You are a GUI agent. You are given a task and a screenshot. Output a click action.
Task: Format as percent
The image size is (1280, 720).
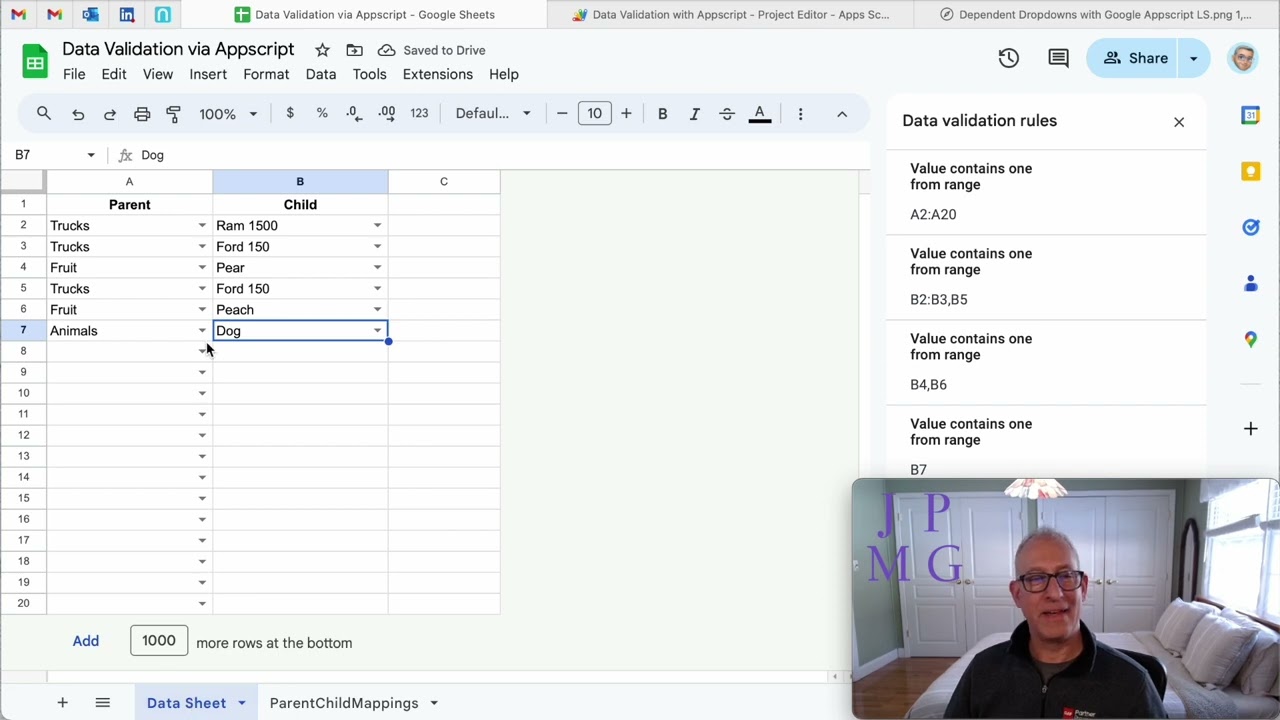tap(322, 113)
